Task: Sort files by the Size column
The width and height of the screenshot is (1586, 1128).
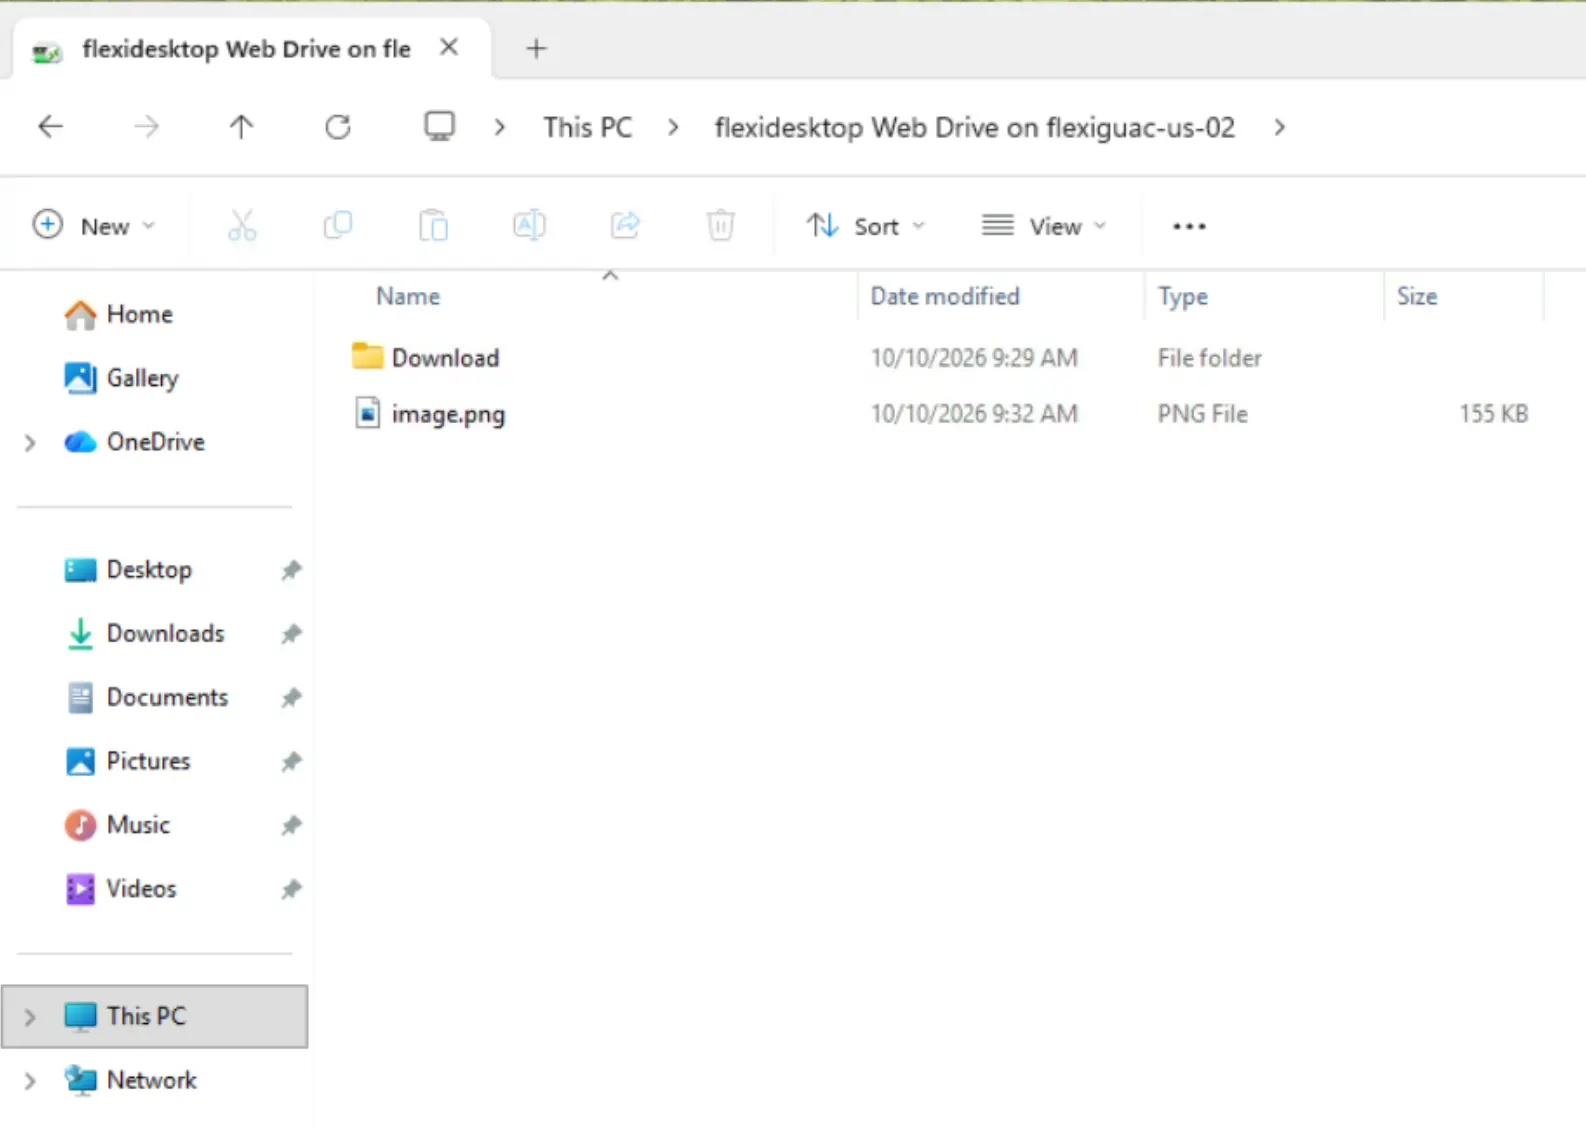Action: (x=1417, y=296)
